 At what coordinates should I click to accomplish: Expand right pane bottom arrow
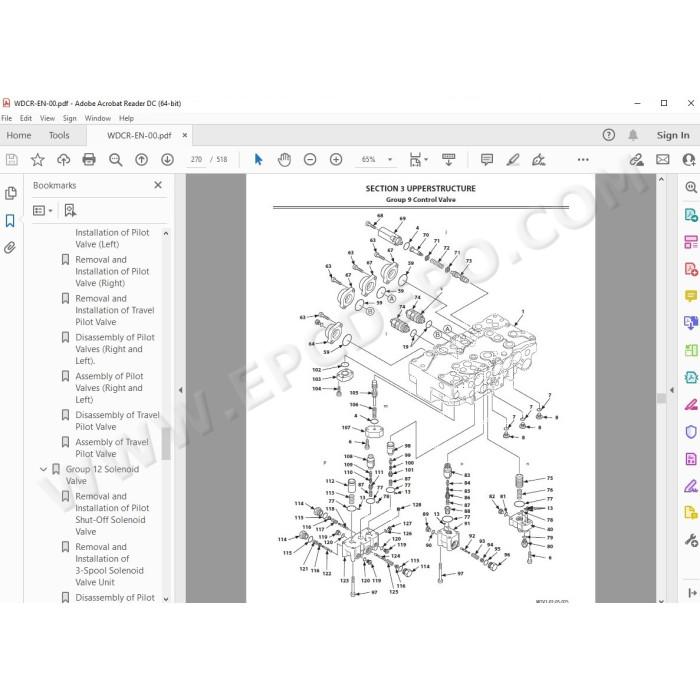click(x=692, y=593)
